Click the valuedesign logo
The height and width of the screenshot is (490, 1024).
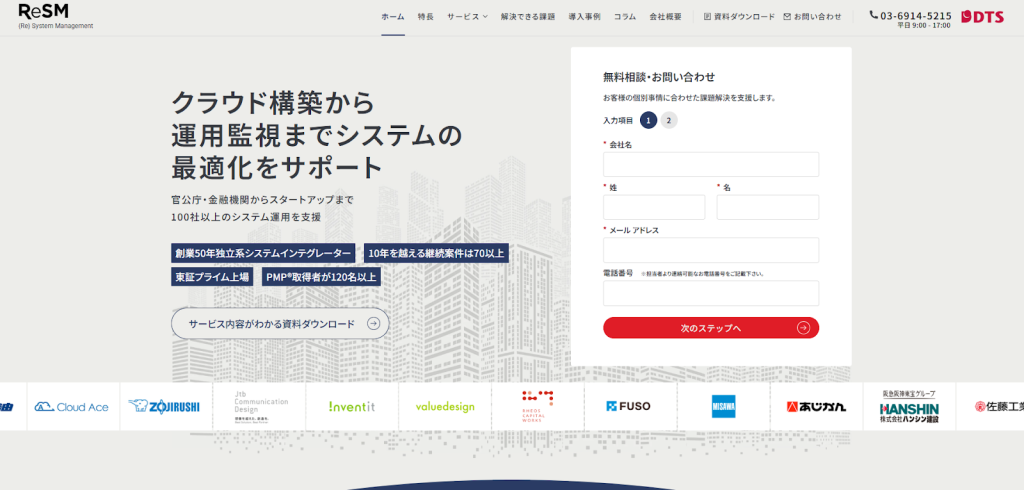445,407
